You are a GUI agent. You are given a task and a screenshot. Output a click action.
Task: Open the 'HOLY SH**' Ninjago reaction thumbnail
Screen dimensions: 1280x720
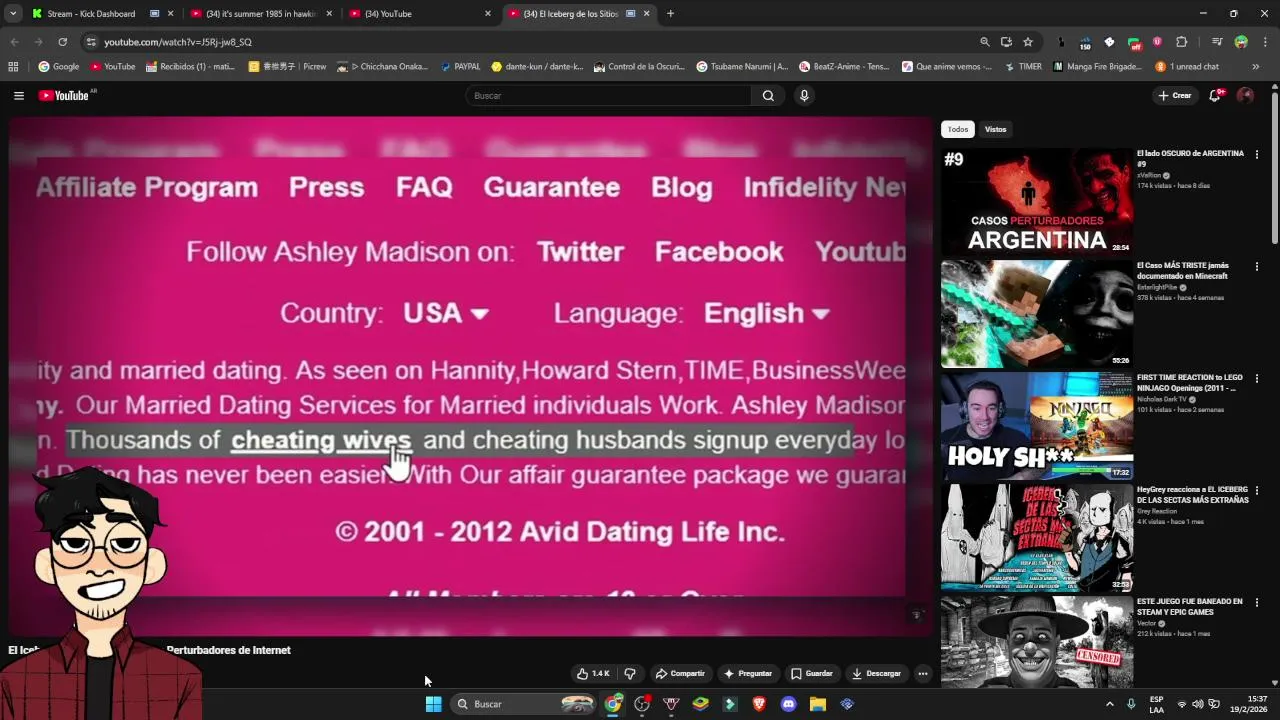pos(1036,425)
